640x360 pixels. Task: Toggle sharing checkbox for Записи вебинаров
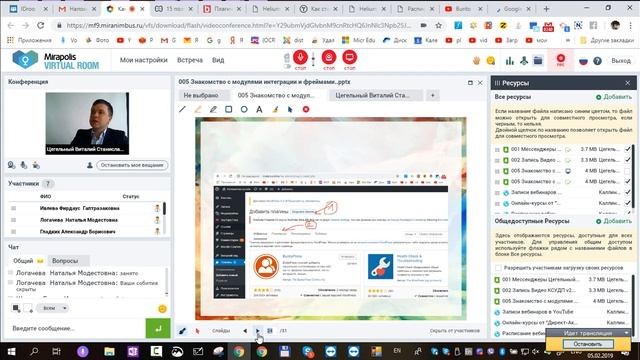[x=628, y=192]
